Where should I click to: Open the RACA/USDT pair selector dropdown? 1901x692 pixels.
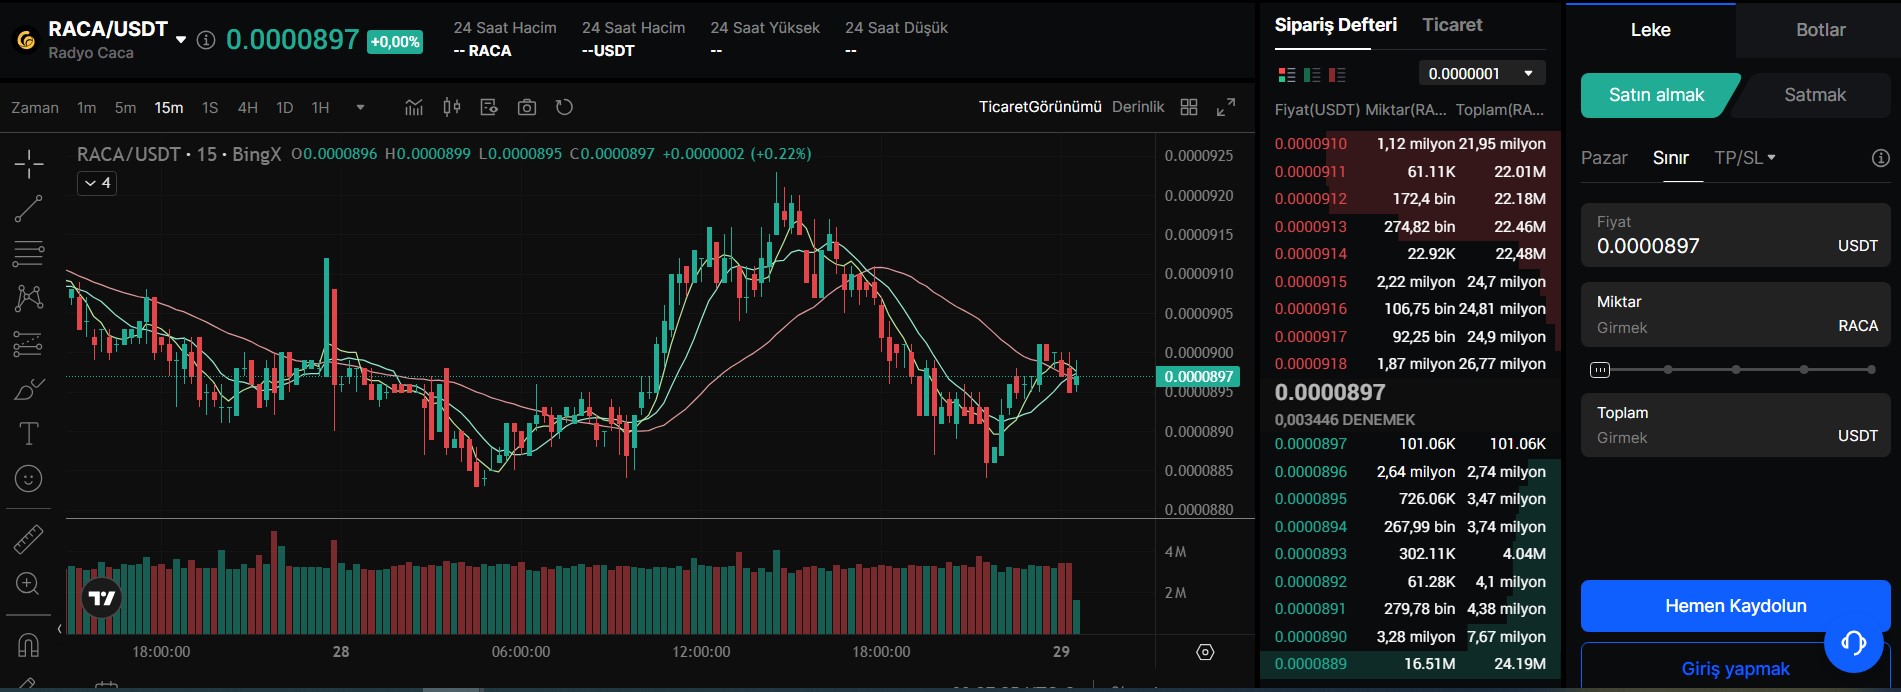(x=181, y=40)
